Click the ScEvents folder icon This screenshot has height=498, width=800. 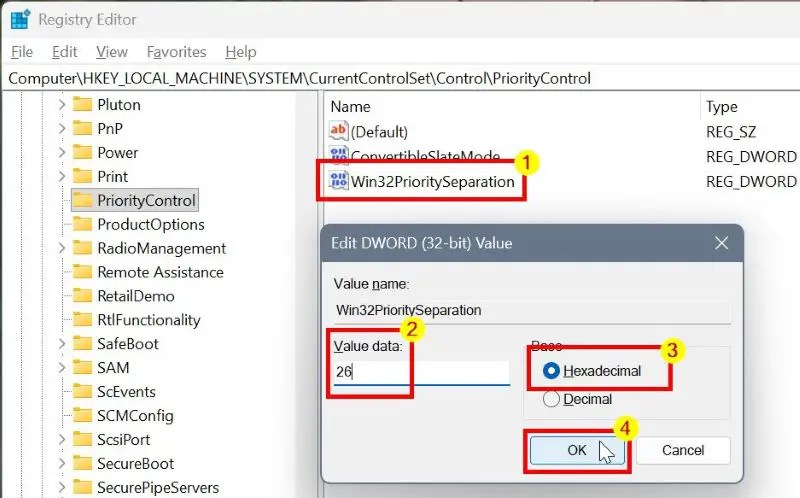pos(82,391)
